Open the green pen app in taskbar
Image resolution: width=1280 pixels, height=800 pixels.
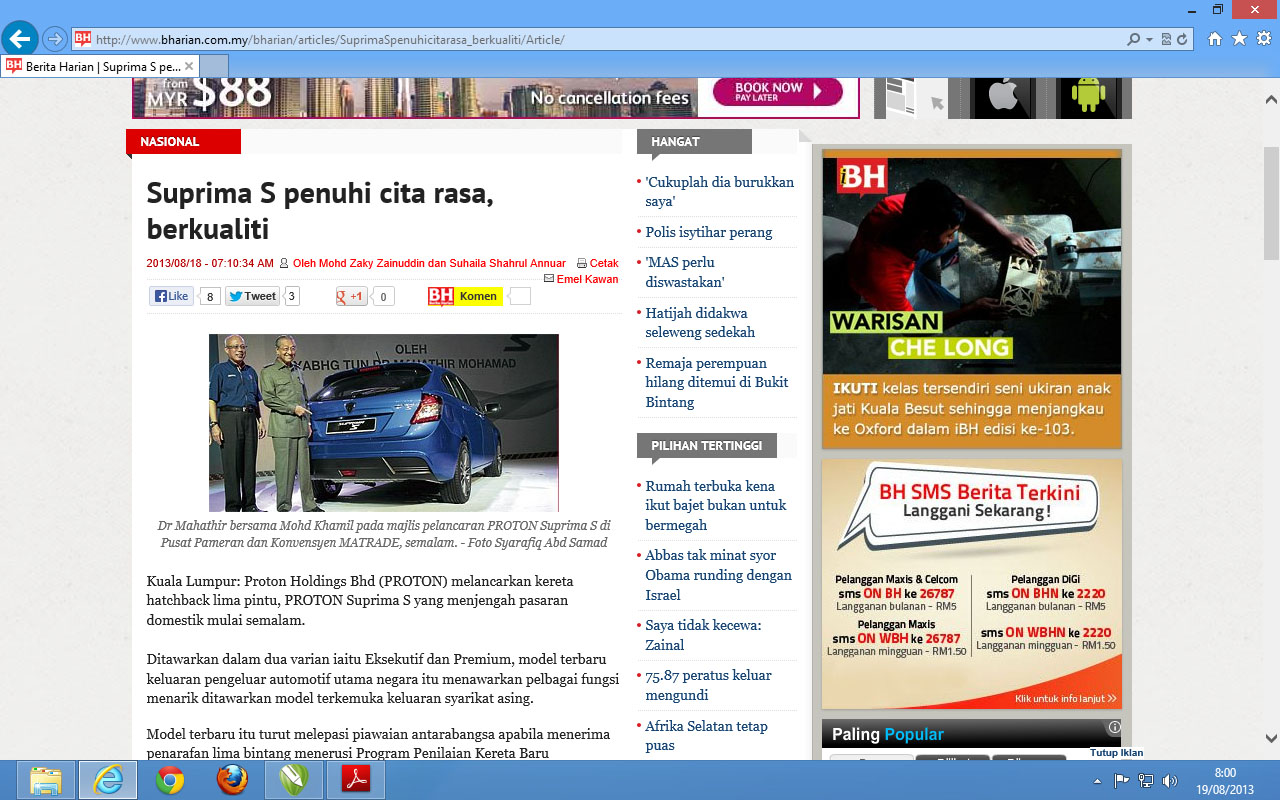click(294, 780)
